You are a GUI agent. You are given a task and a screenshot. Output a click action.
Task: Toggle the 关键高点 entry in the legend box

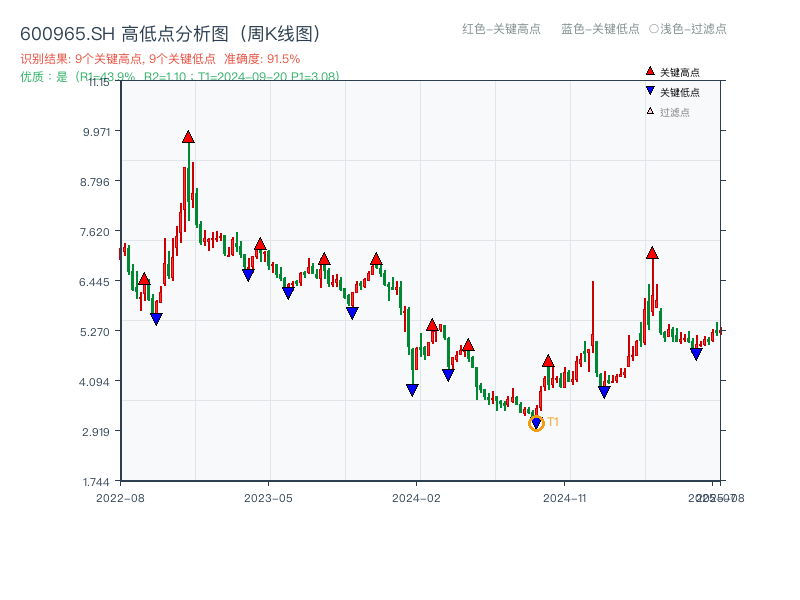[x=674, y=71]
